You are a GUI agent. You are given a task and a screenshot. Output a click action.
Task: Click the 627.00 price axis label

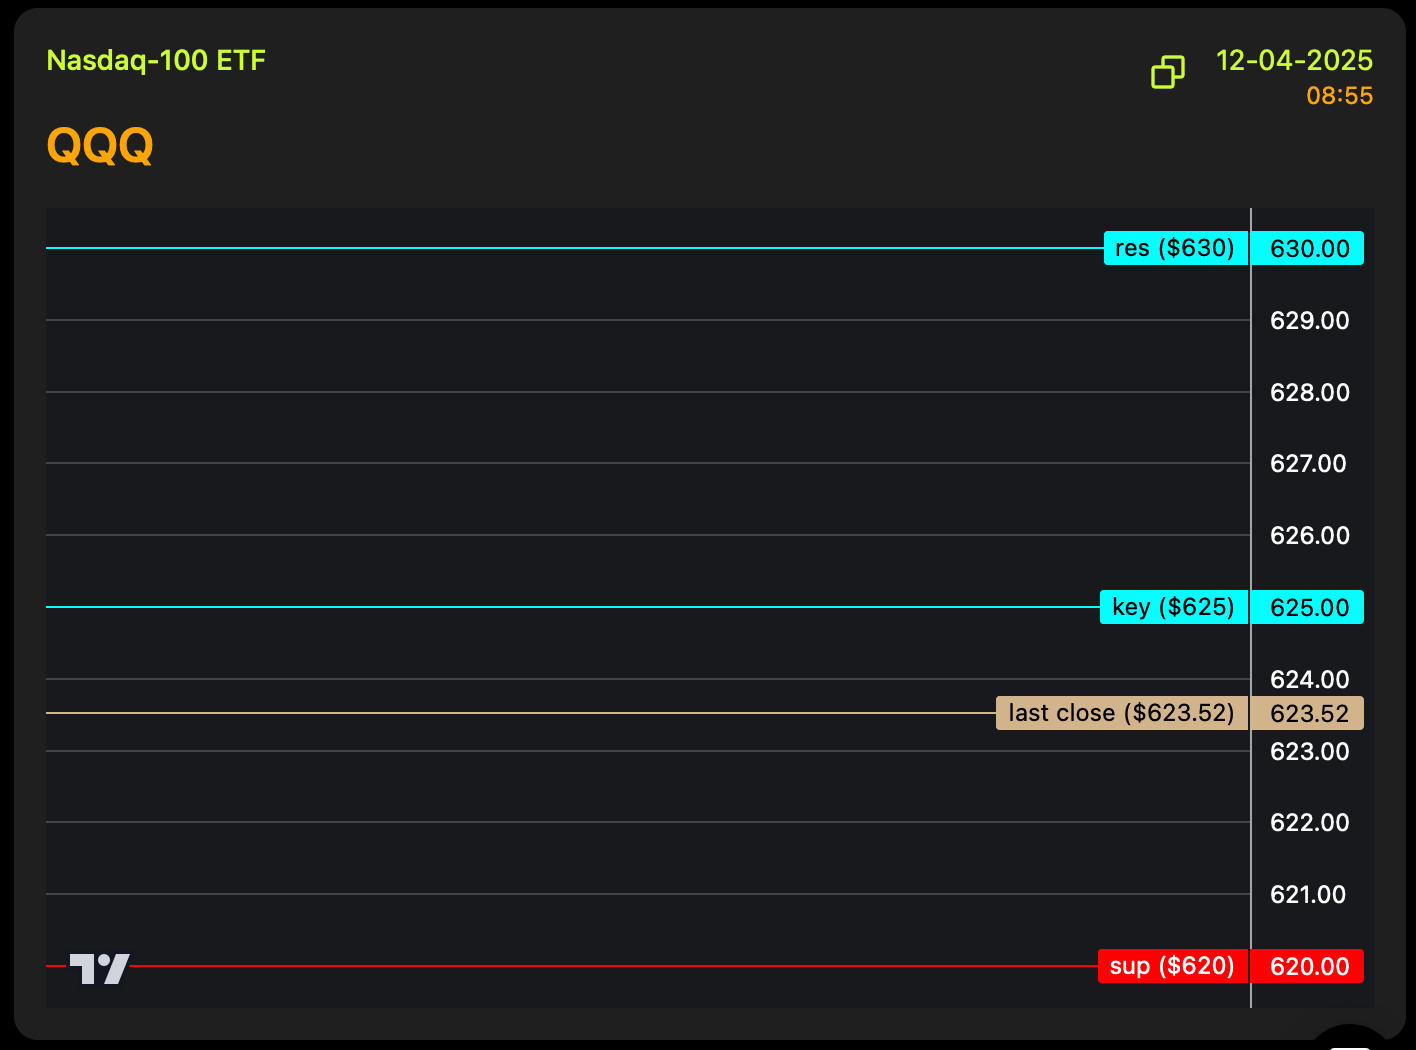(1309, 464)
